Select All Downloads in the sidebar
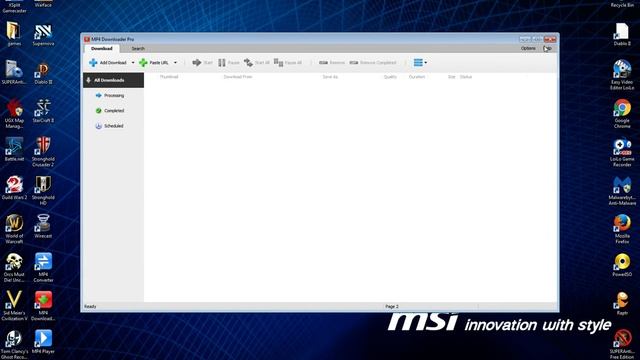The image size is (640, 360). 113,80
